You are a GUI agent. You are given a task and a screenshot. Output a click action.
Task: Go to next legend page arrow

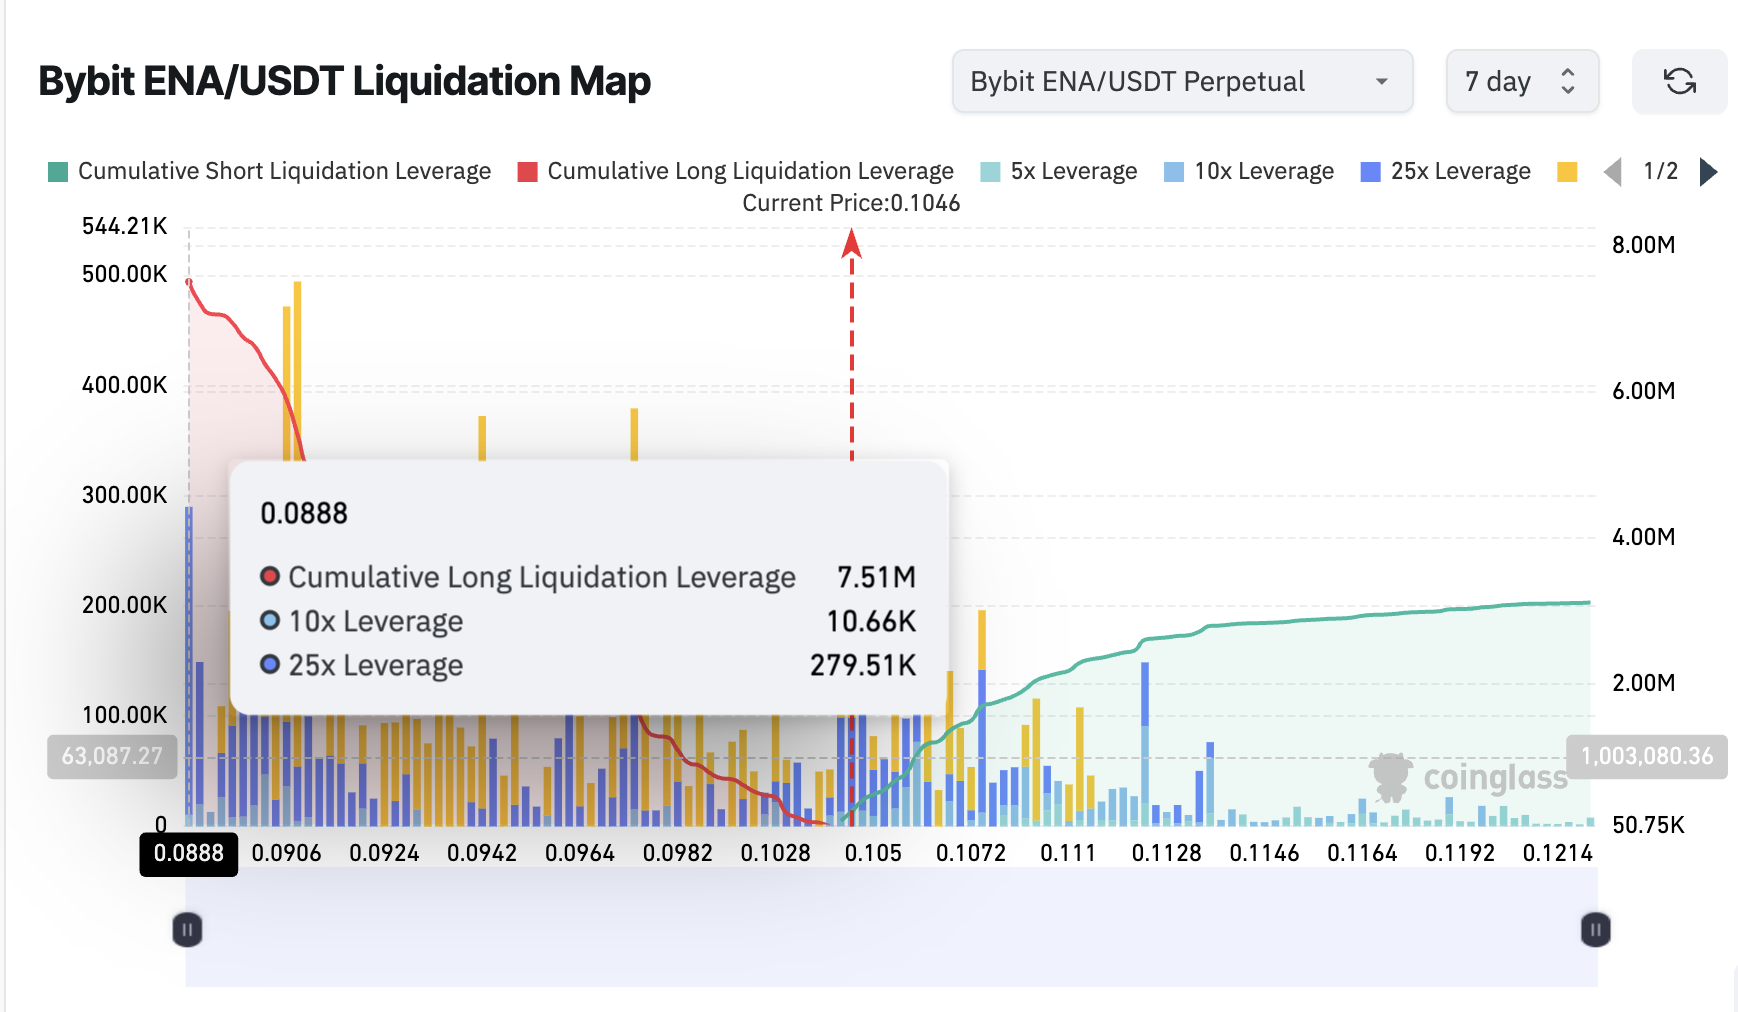click(1709, 172)
